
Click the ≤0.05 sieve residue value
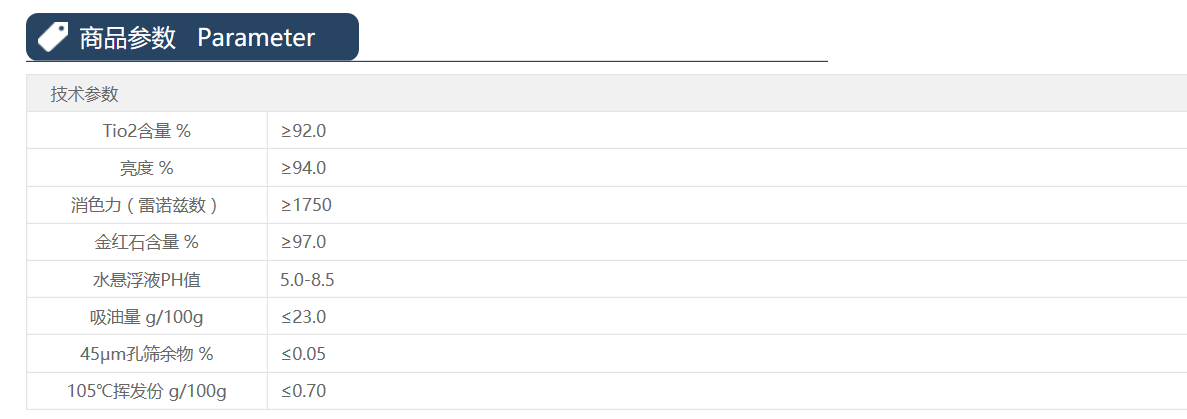tap(303, 354)
